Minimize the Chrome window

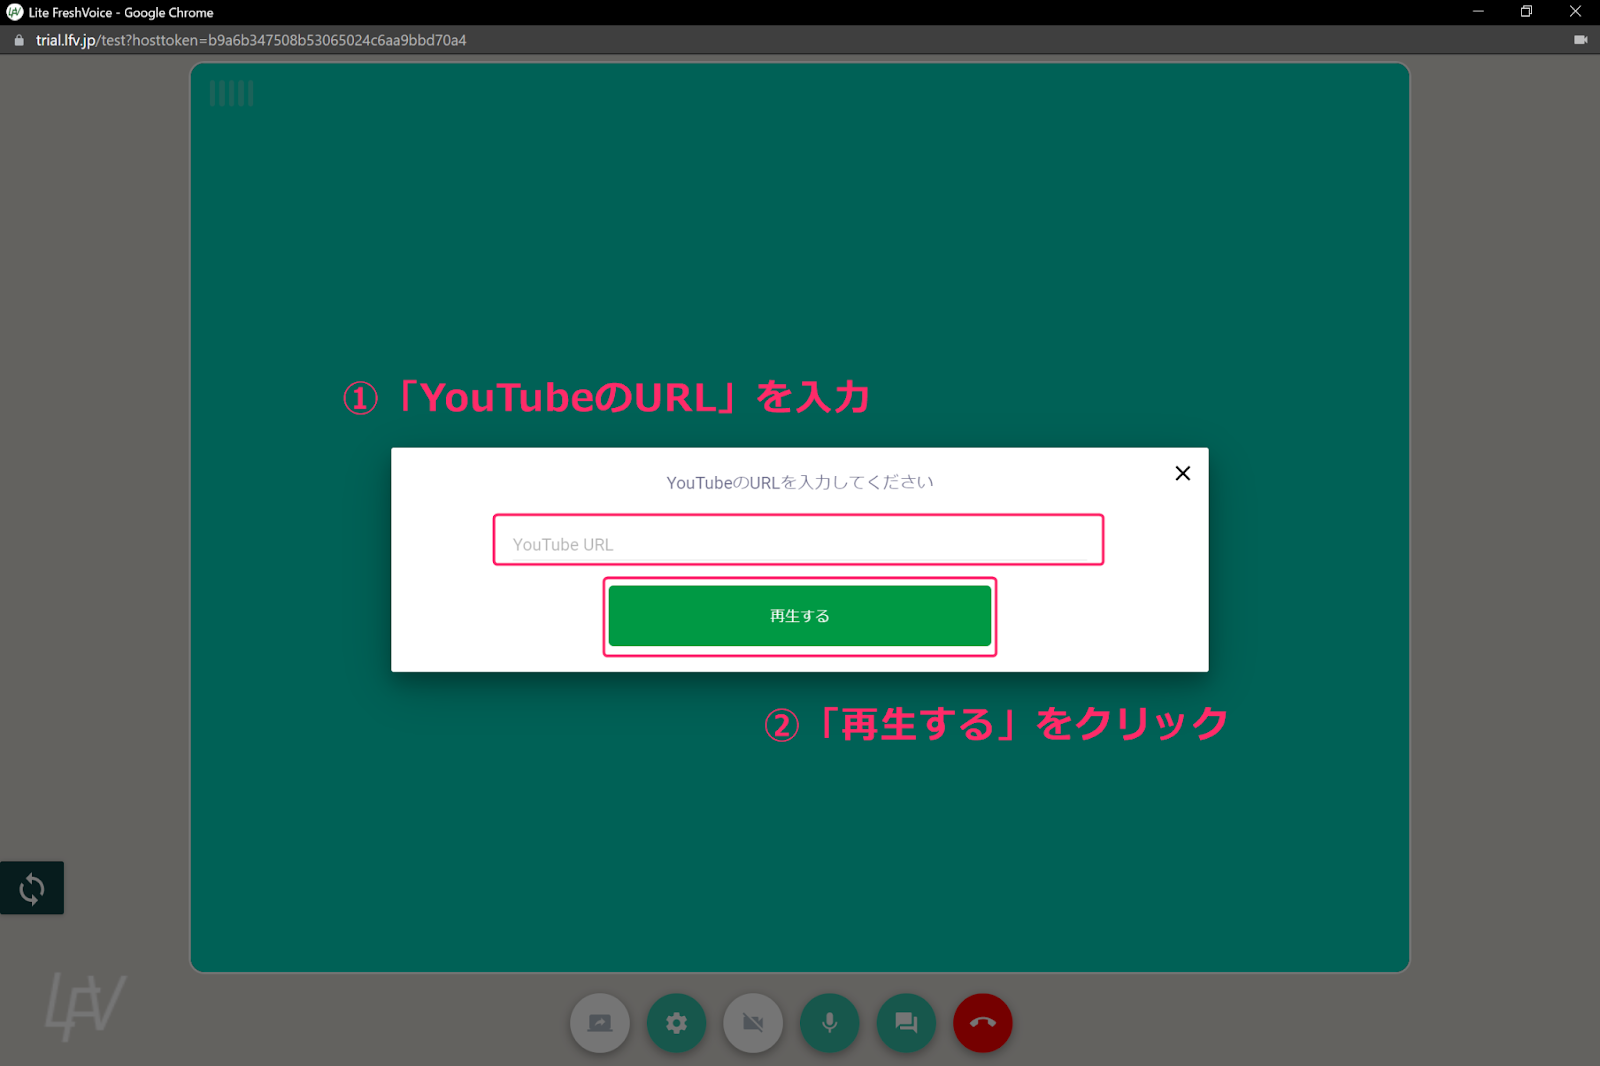click(1478, 12)
